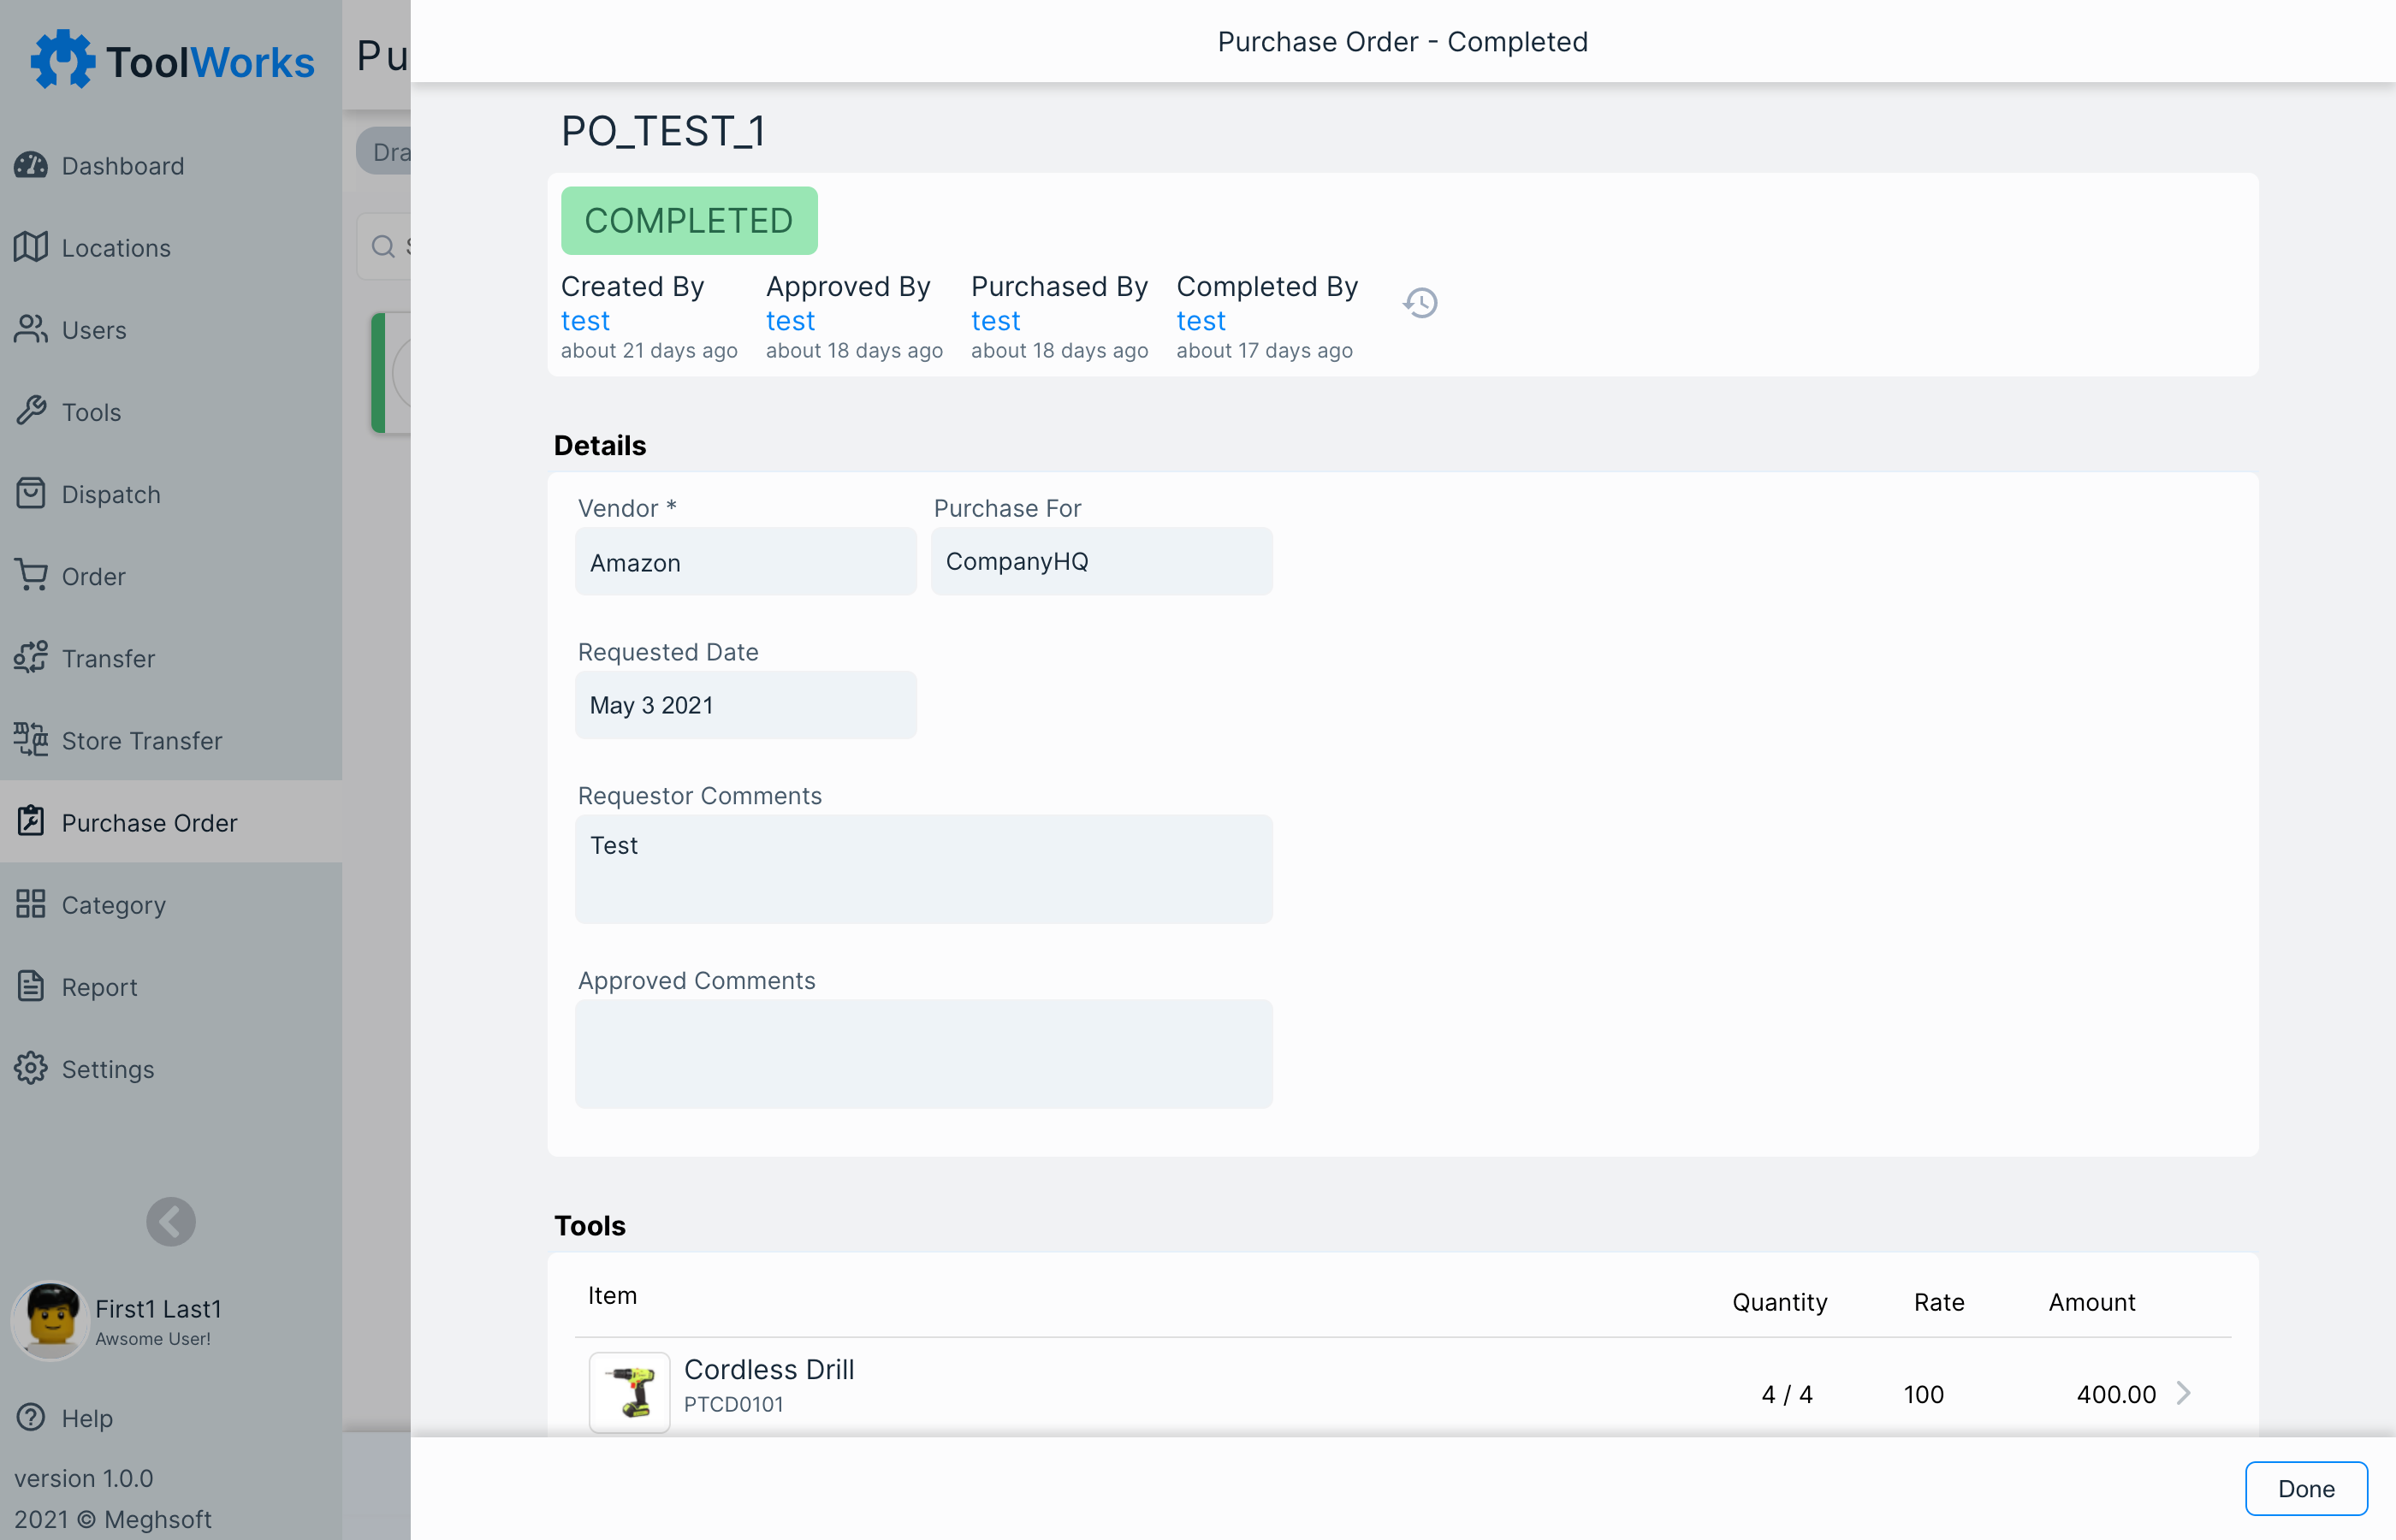Collapse sidebar with the left arrow
The height and width of the screenshot is (1540, 2396).
tap(171, 1221)
